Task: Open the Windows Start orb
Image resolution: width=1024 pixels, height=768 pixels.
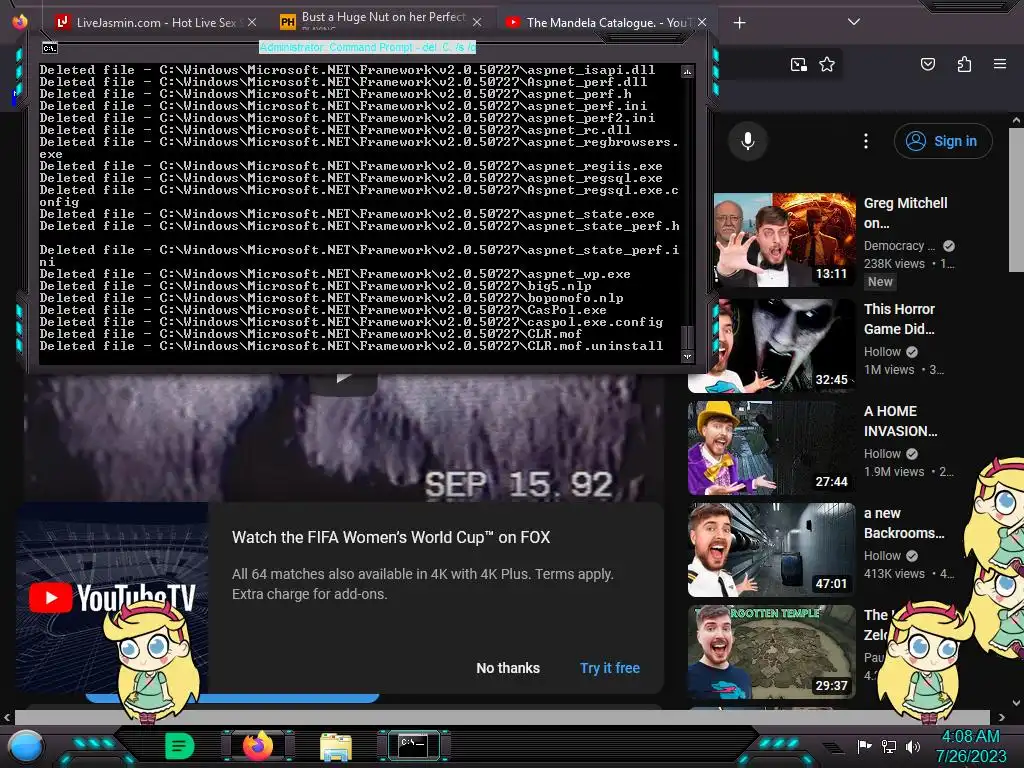Action: pyautogui.click(x=26, y=746)
